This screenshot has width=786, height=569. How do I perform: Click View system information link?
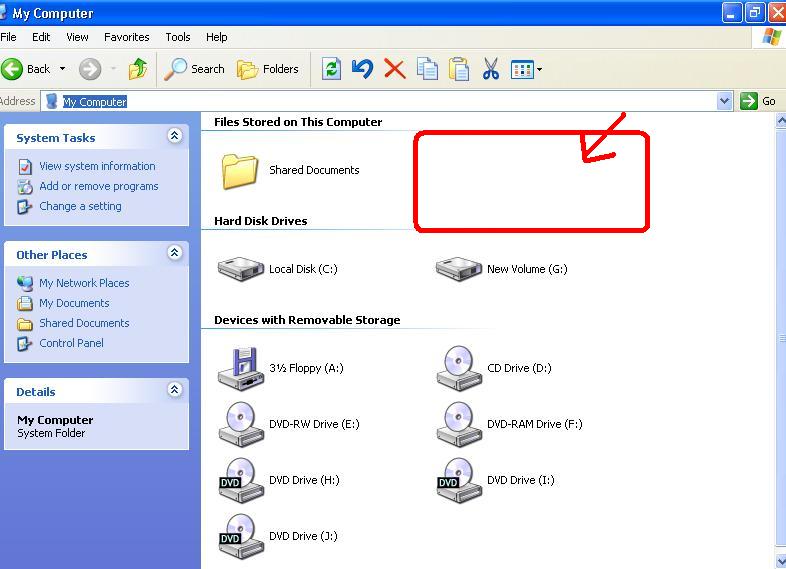pyautogui.click(x=97, y=166)
